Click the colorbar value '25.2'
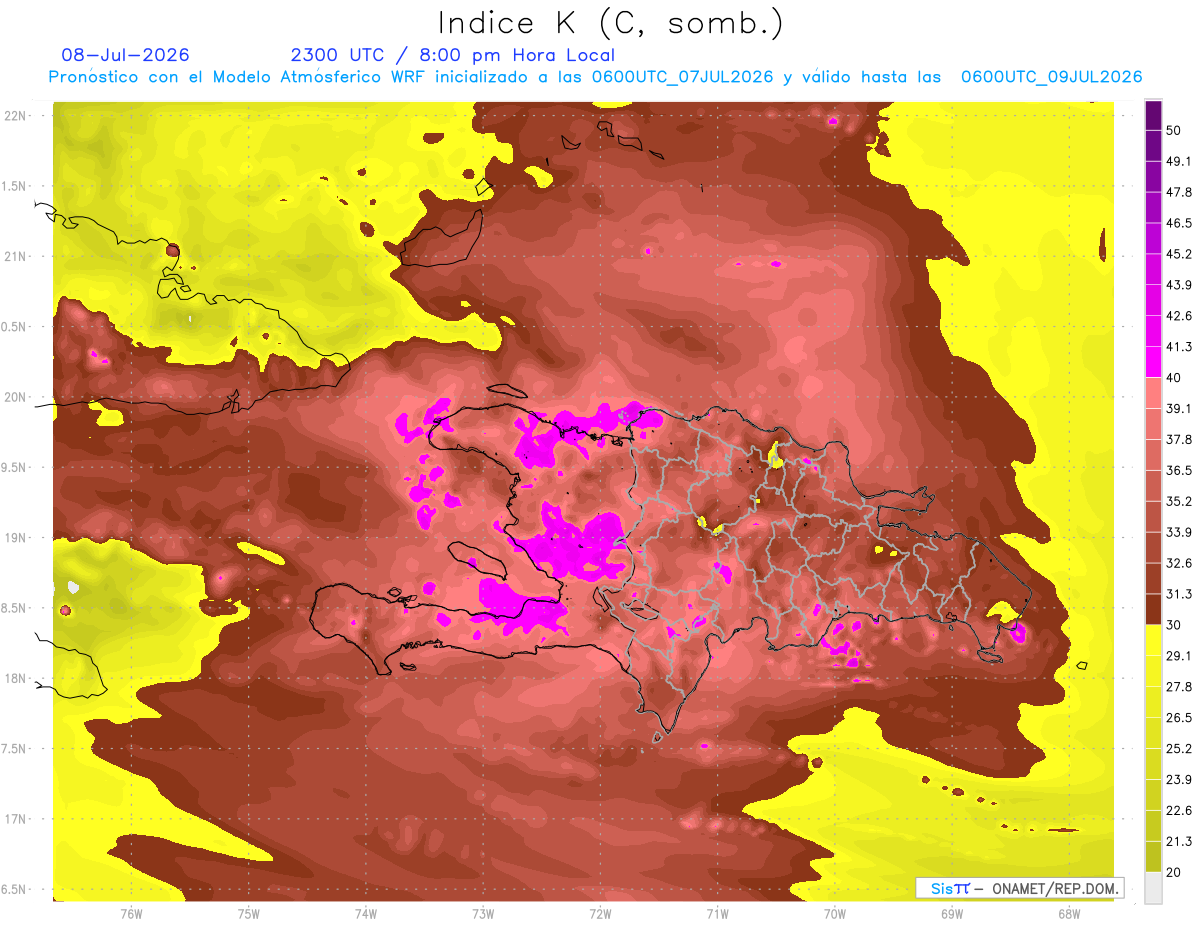Screen dimensions: 1200x927 tap(1178, 748)
